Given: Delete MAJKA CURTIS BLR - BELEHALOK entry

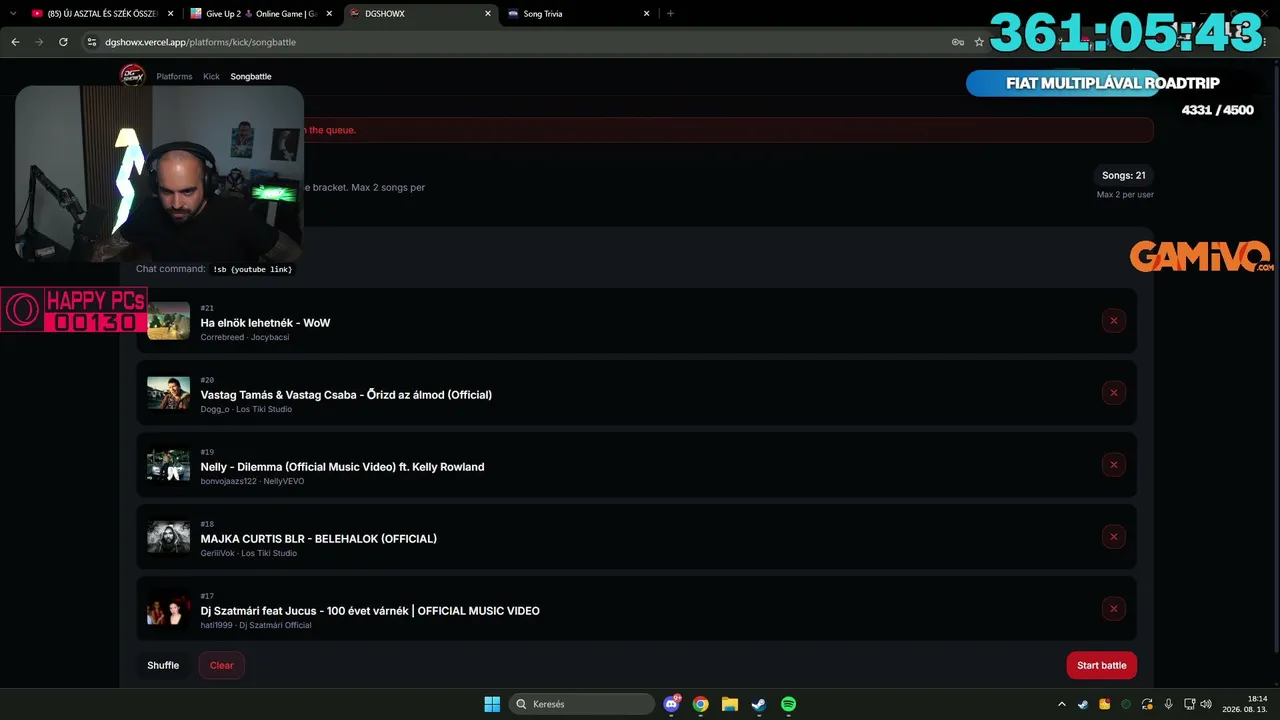Looking at the screenshot, I should [x=1113, y=537].
